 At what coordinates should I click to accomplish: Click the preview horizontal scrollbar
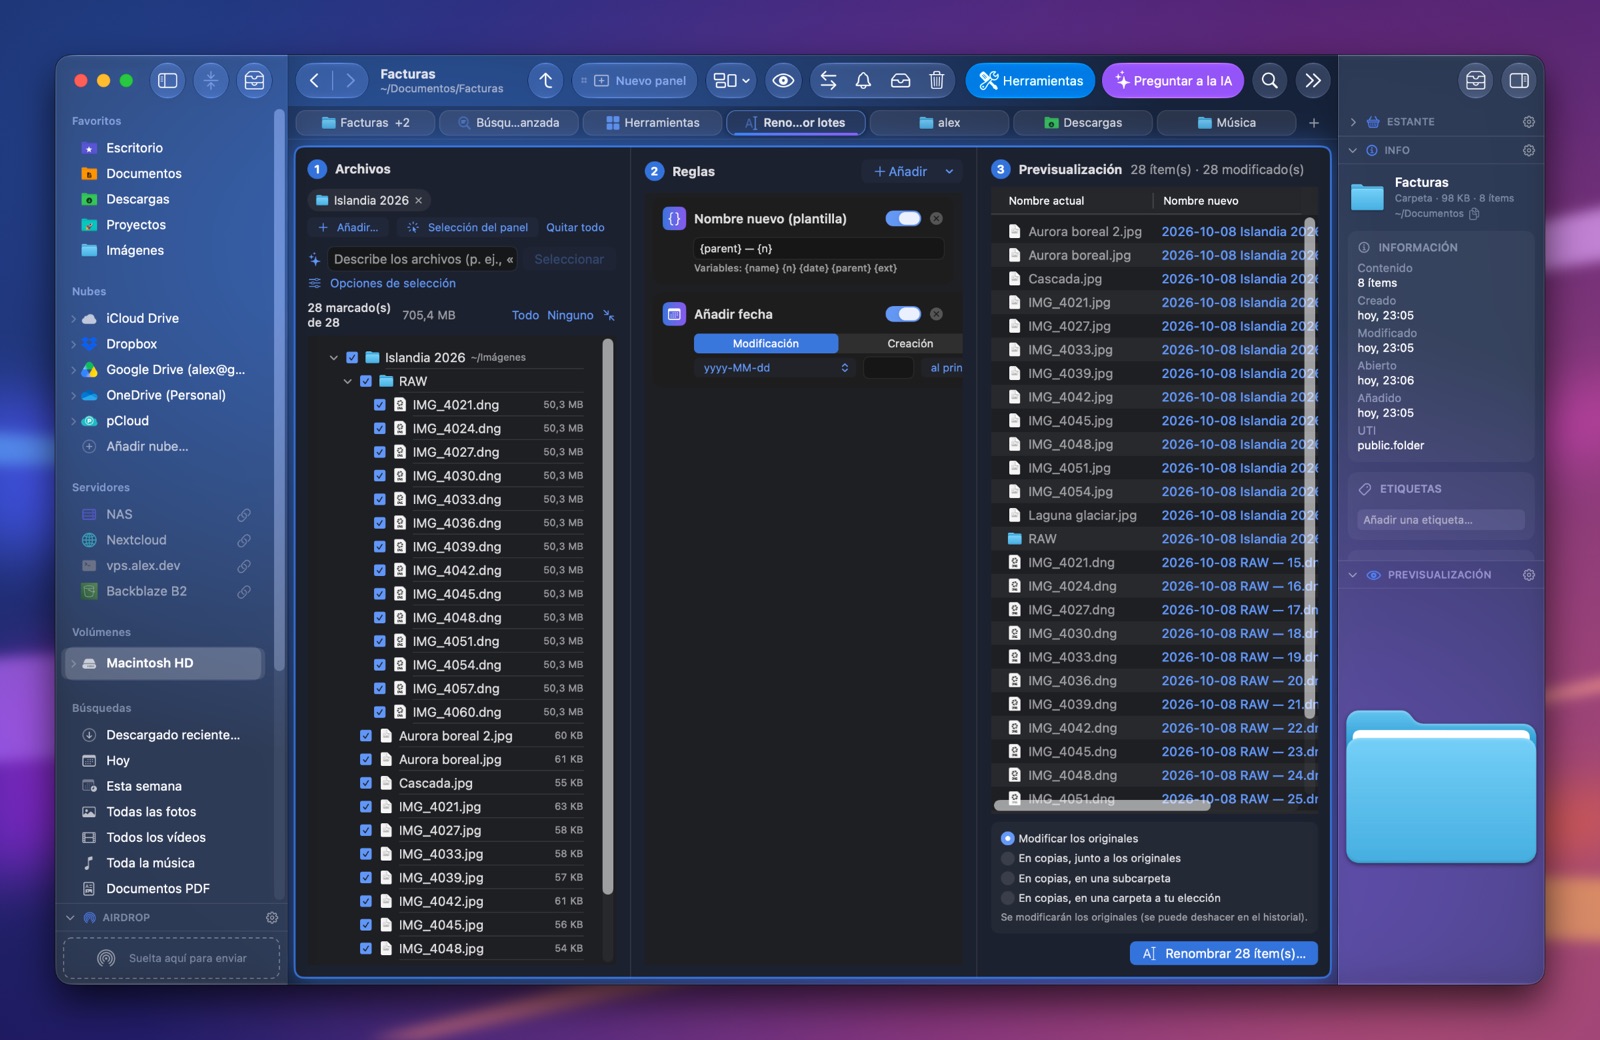[1102, 805]
